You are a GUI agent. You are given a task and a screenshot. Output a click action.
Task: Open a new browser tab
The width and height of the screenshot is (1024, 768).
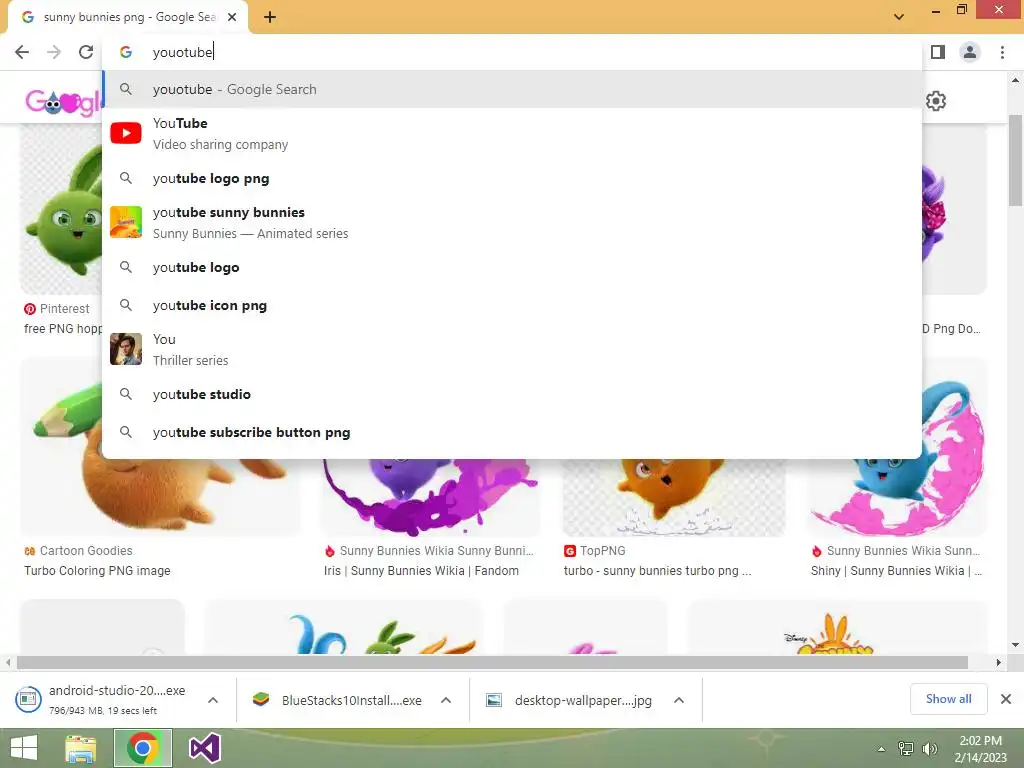[x=270, y=17]
